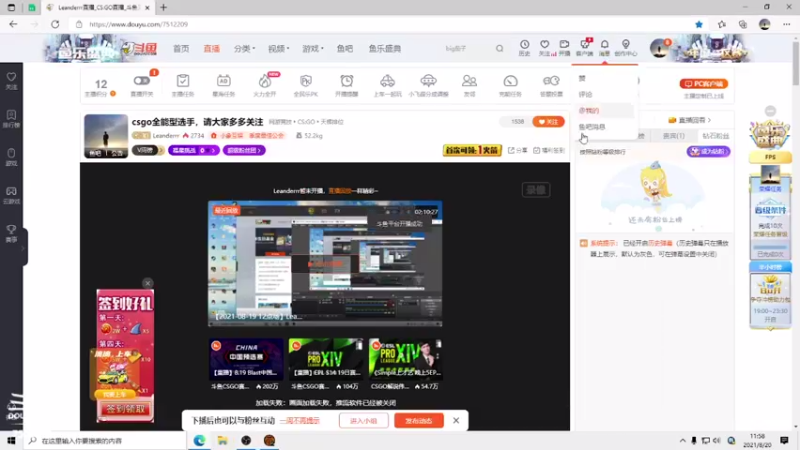Click the search magnifier icon in the Douyu header
800x450 pixels.
pos(499,48)
